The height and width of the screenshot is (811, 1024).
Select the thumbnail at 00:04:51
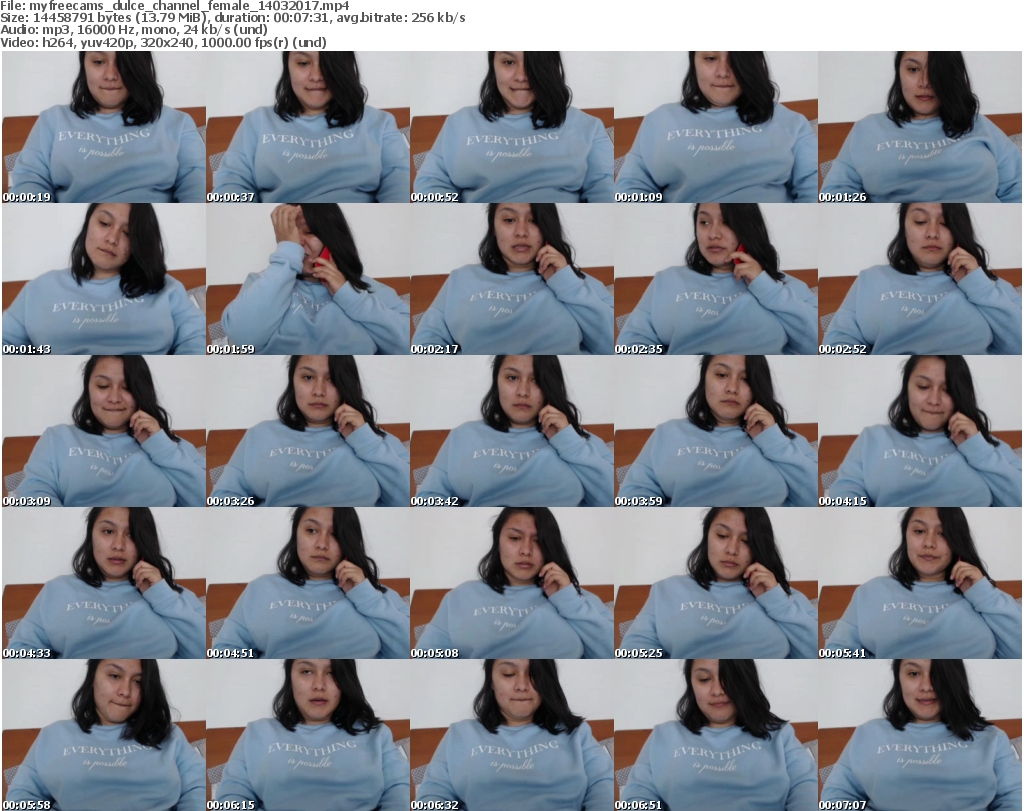pyautogui.click(x=307, y=583)
